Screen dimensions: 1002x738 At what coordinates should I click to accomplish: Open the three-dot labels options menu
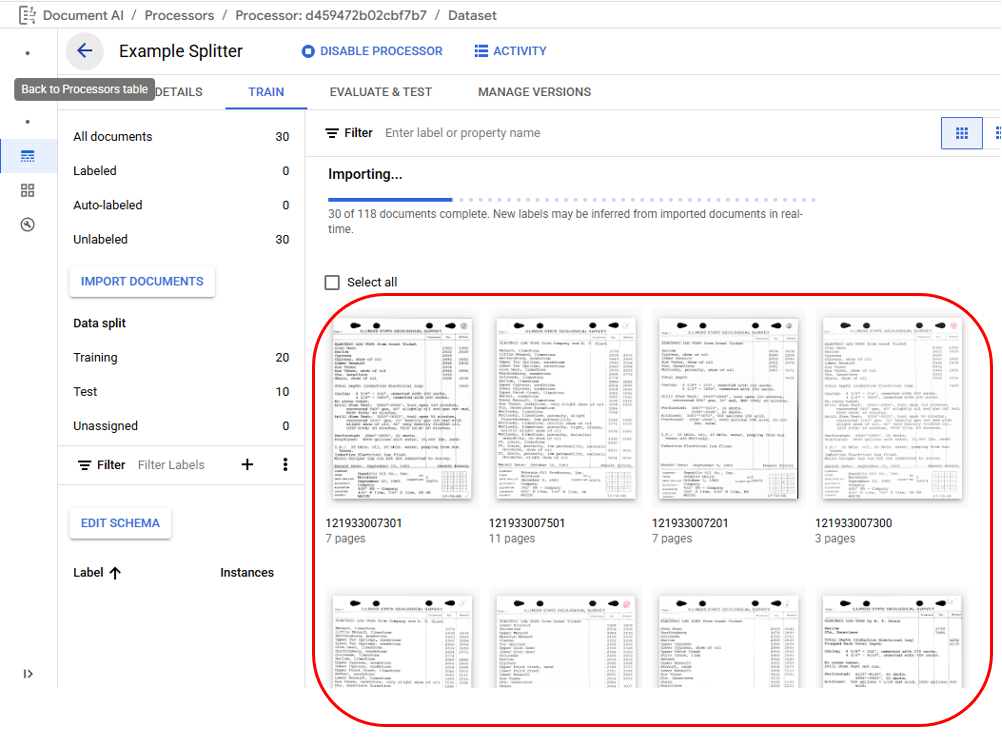285,465
